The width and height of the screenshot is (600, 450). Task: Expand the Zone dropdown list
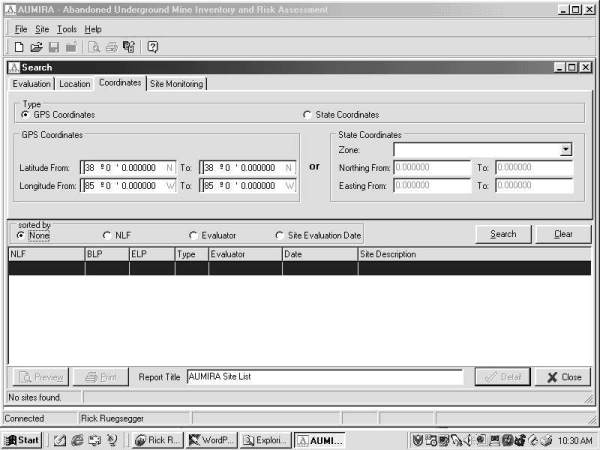click(x=566, y=149)
